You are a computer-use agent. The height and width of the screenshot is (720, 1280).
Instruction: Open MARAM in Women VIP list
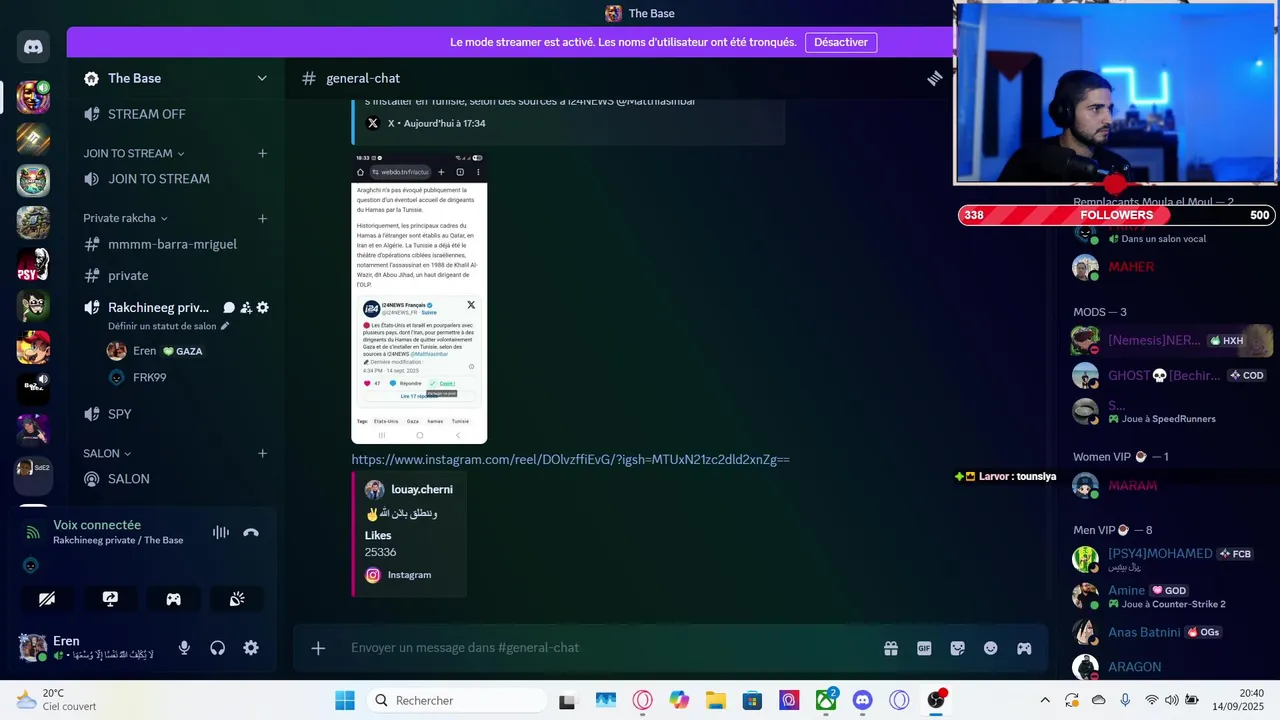[x=1132, y=486]
